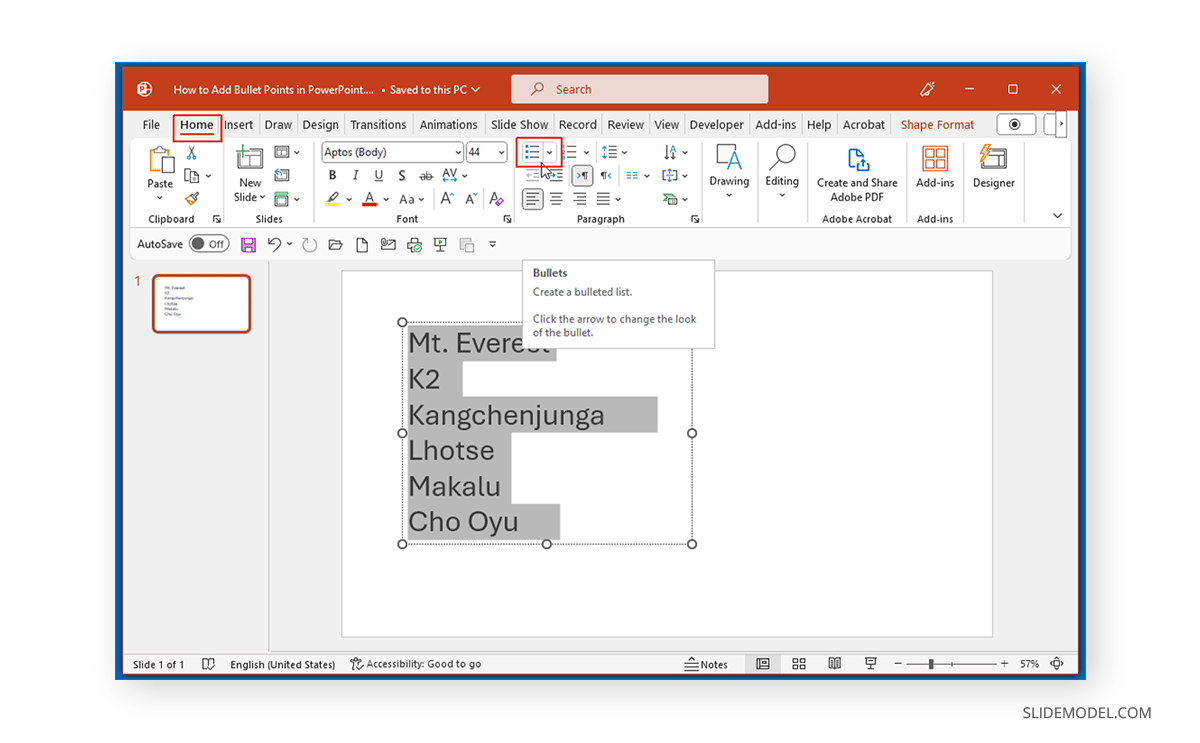Toggle the Notes pane
Image resolution: width=1200 pixels, height=743 pixels.
pos(706,664)
